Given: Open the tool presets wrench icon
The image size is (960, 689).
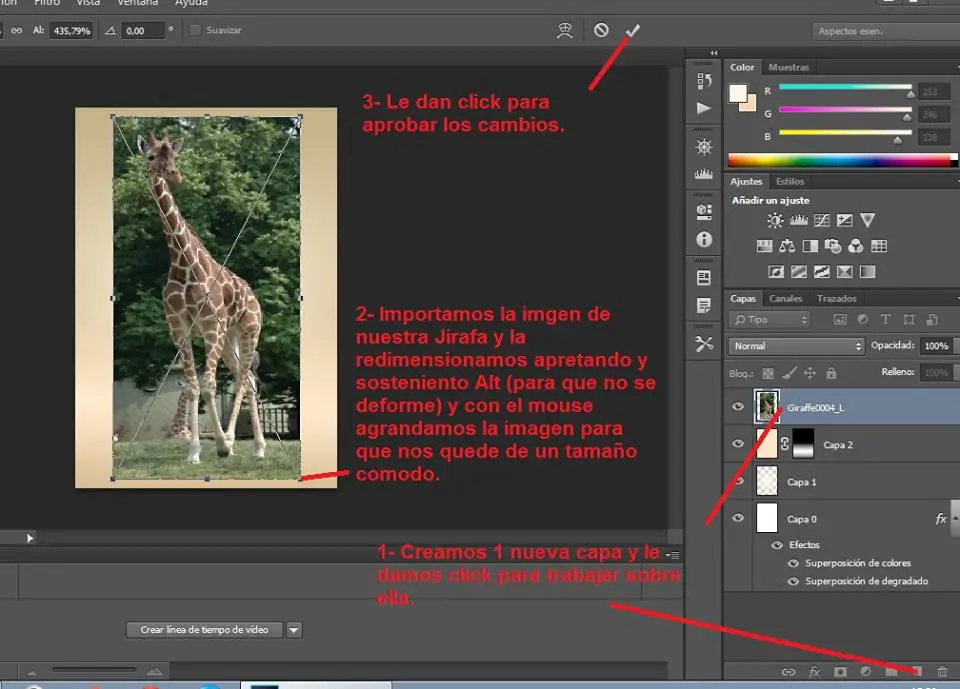Looking at the screenshot, I should pos(704,344).
